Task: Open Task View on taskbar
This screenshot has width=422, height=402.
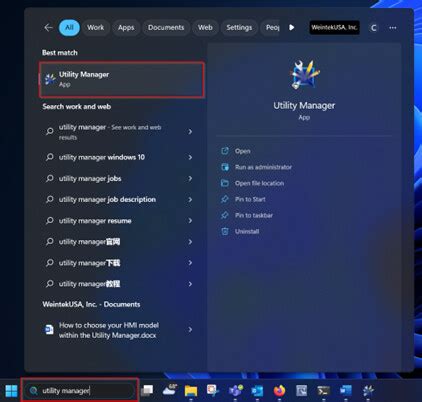Action: click(147, 390)
